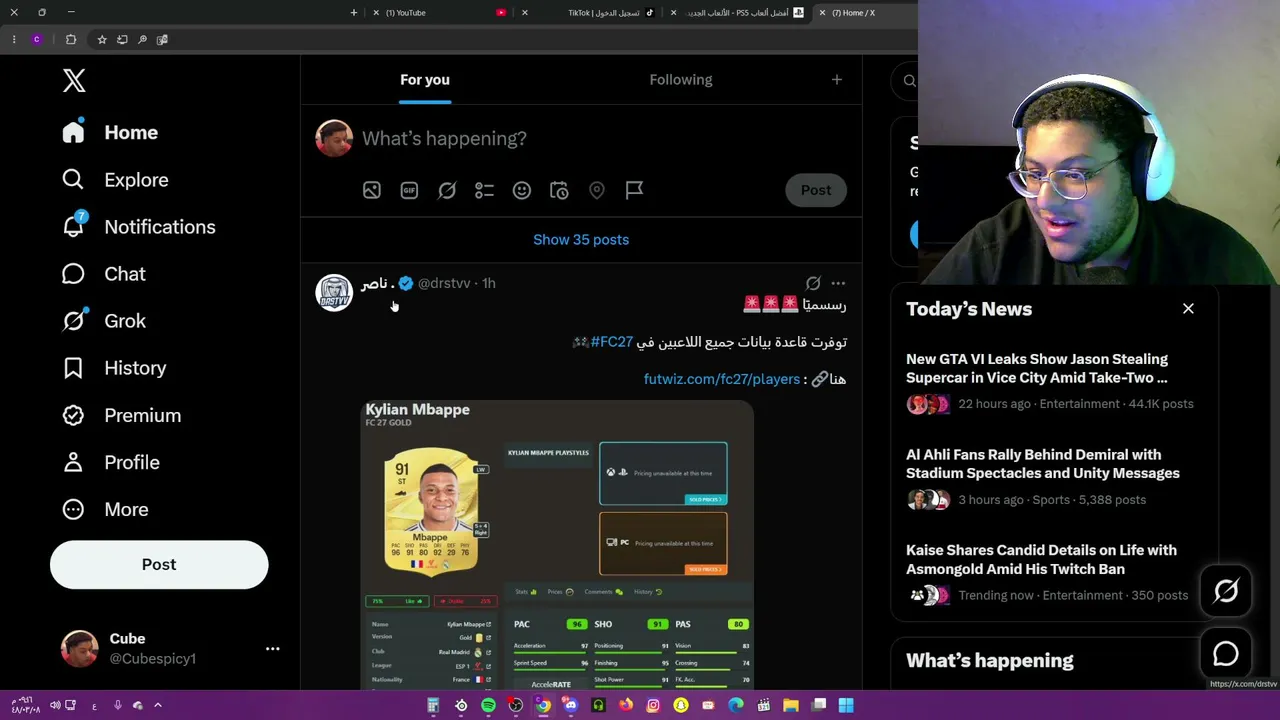Image resolution: width=1280 pixels, height=720 pixels.
Task: Open Premium in the left sidebar
Action: point(121,415)
